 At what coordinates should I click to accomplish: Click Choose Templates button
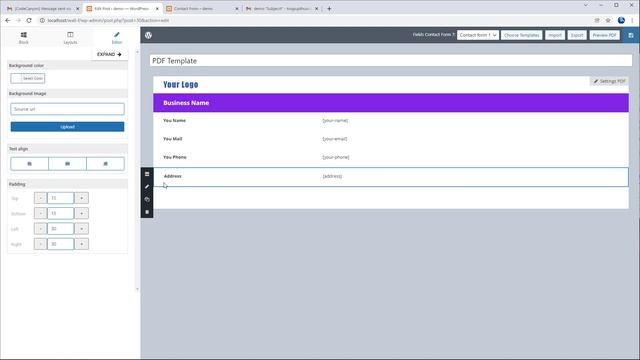coord(522,35)
